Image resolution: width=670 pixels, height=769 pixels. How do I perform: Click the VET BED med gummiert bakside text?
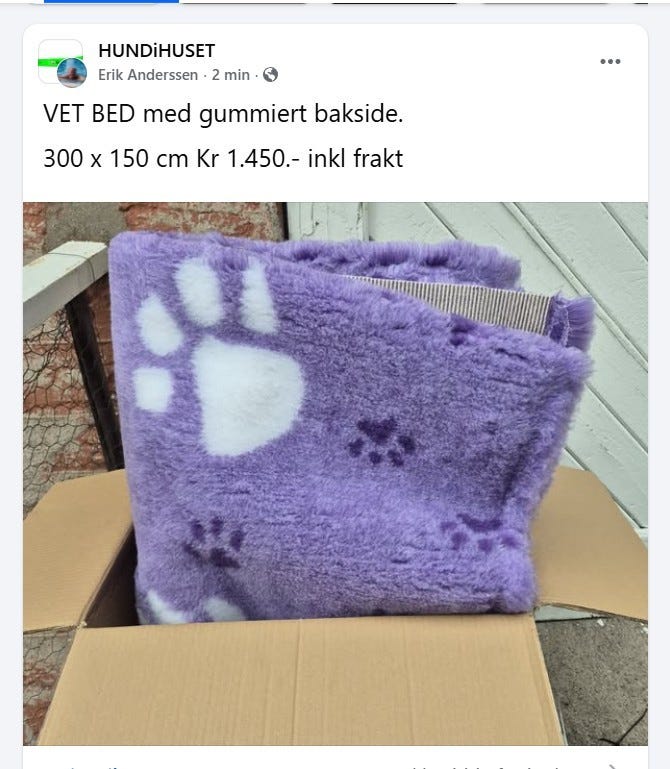coord(223,114)
